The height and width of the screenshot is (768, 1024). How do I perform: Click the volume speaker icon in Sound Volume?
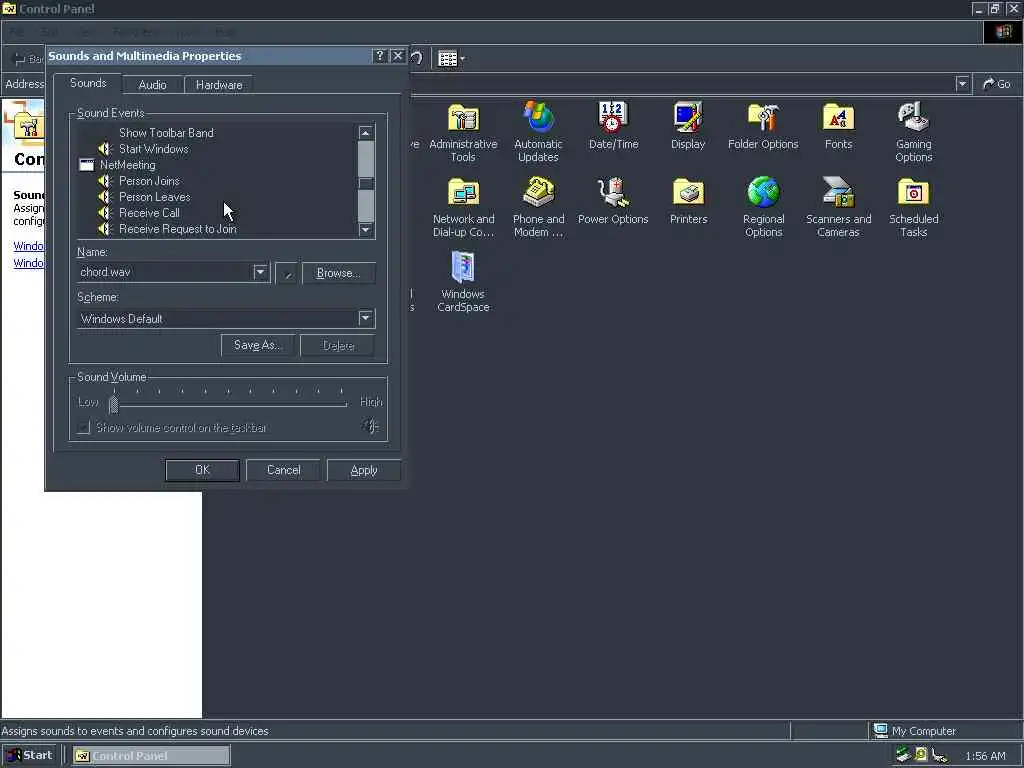[x=371, y=426]
